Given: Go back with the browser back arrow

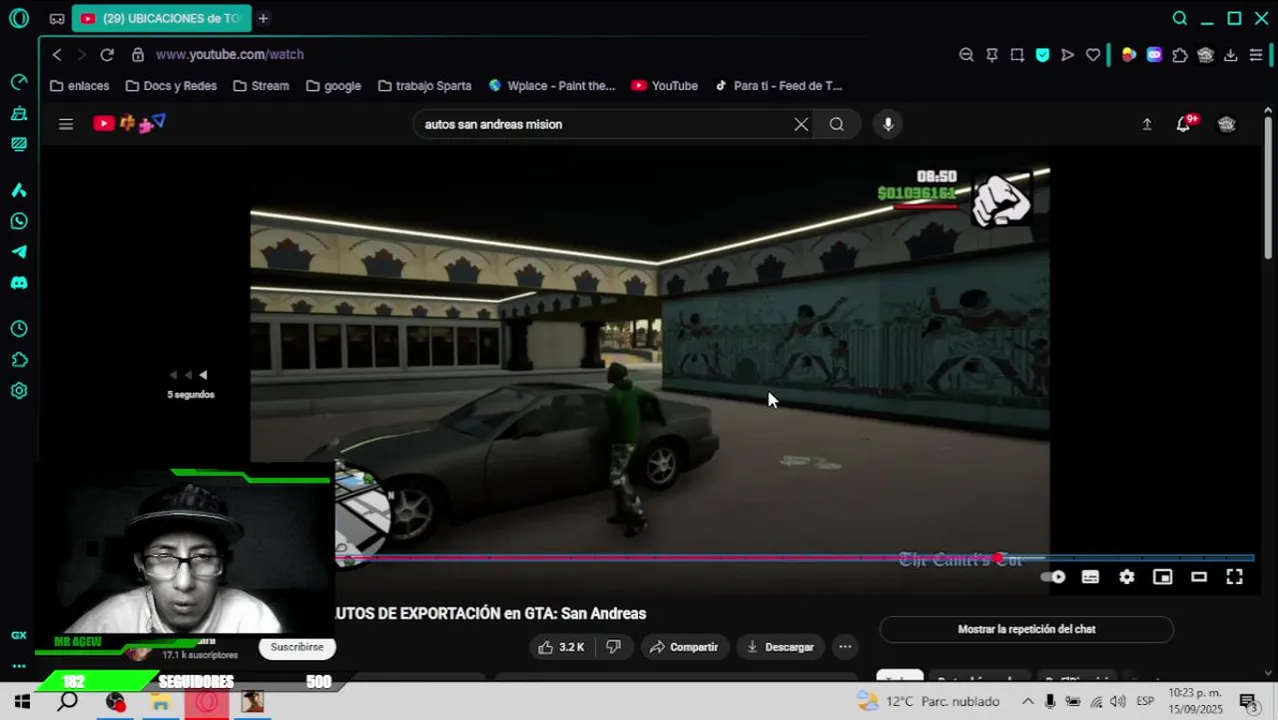Looking at the screenshot, I should (x=57, y=55).
